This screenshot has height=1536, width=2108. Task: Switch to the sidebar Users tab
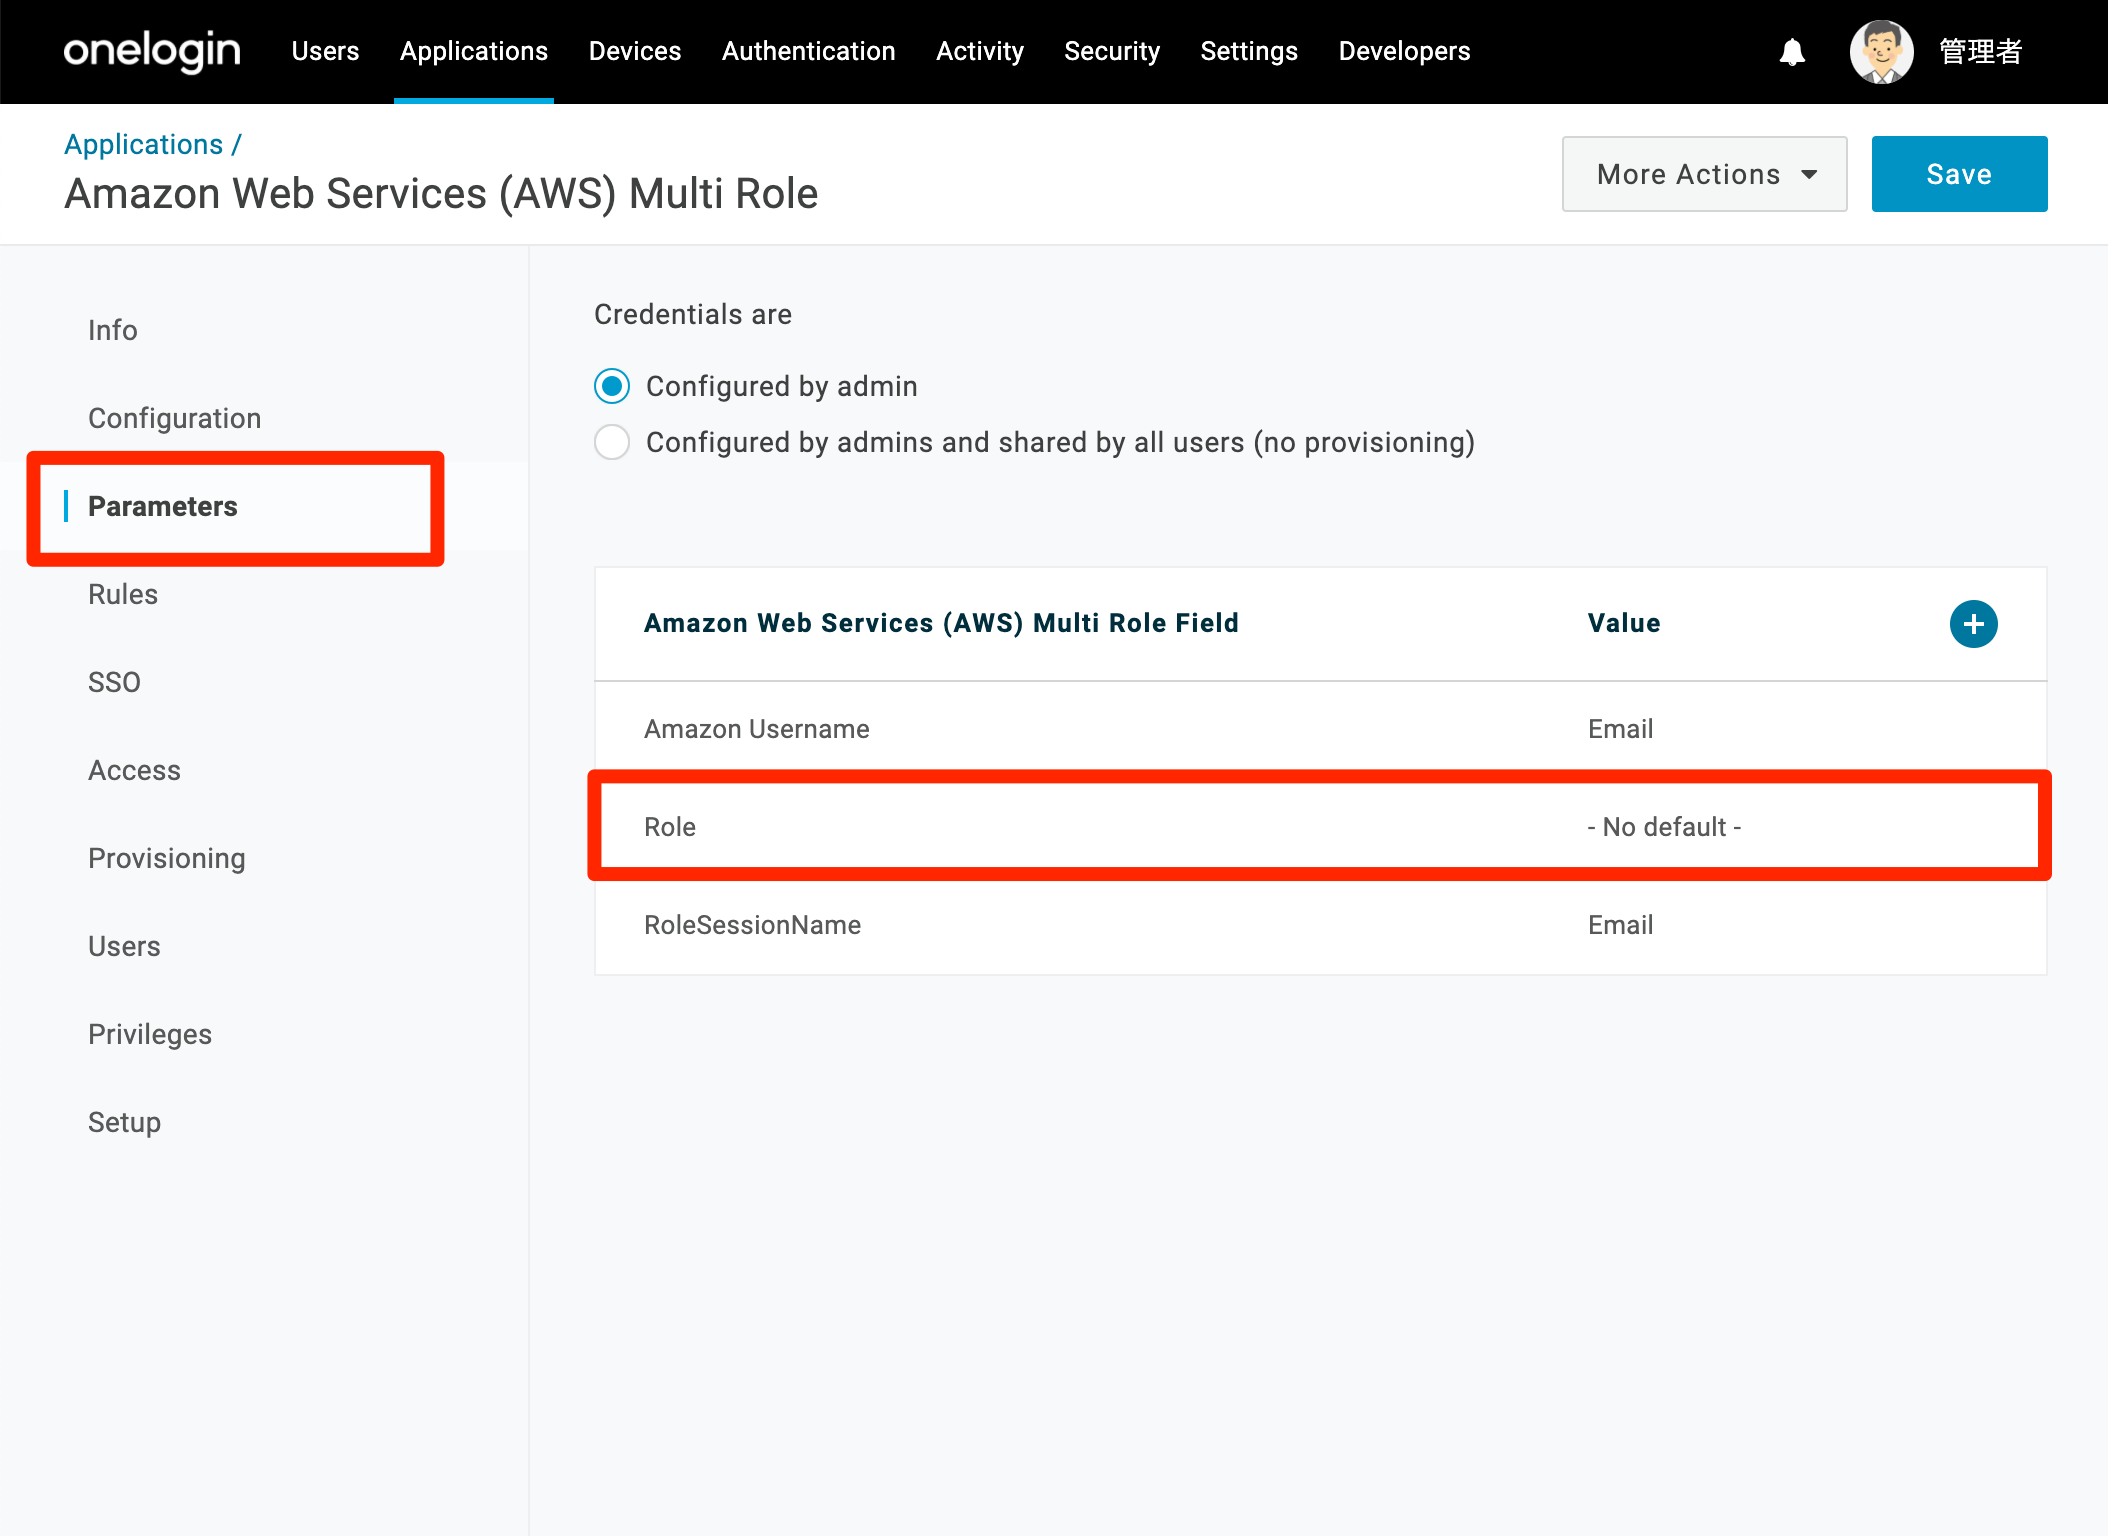click(x=124, y=946)
